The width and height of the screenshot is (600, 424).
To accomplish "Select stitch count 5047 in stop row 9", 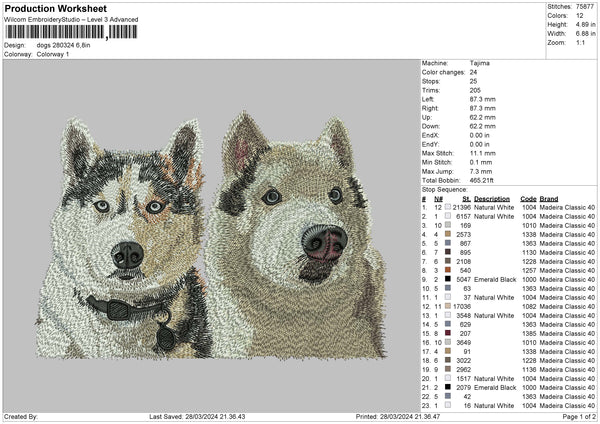I will coord(463,279).
